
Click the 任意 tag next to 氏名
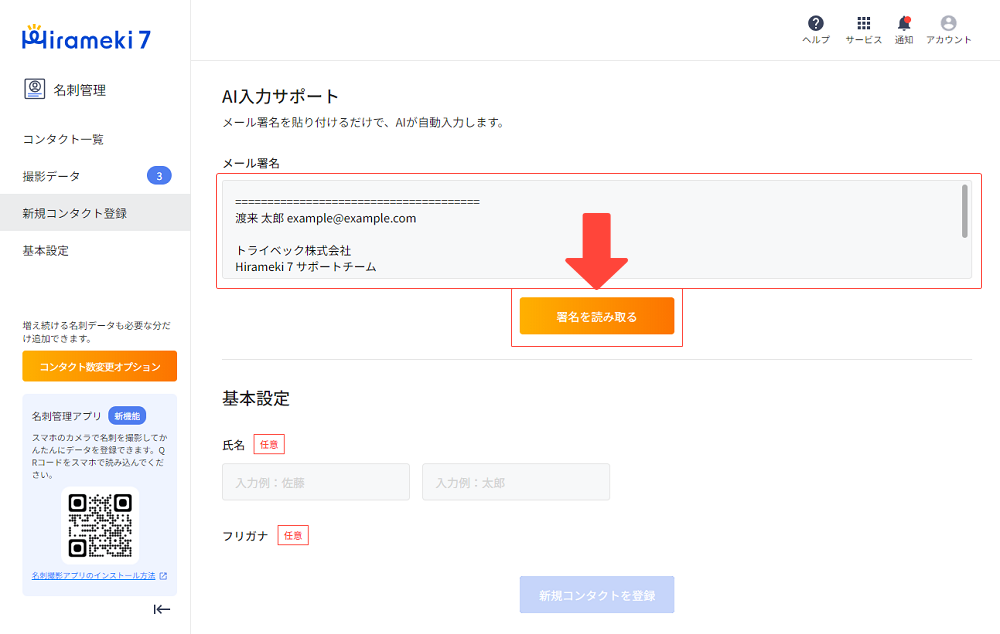(269, 445)
